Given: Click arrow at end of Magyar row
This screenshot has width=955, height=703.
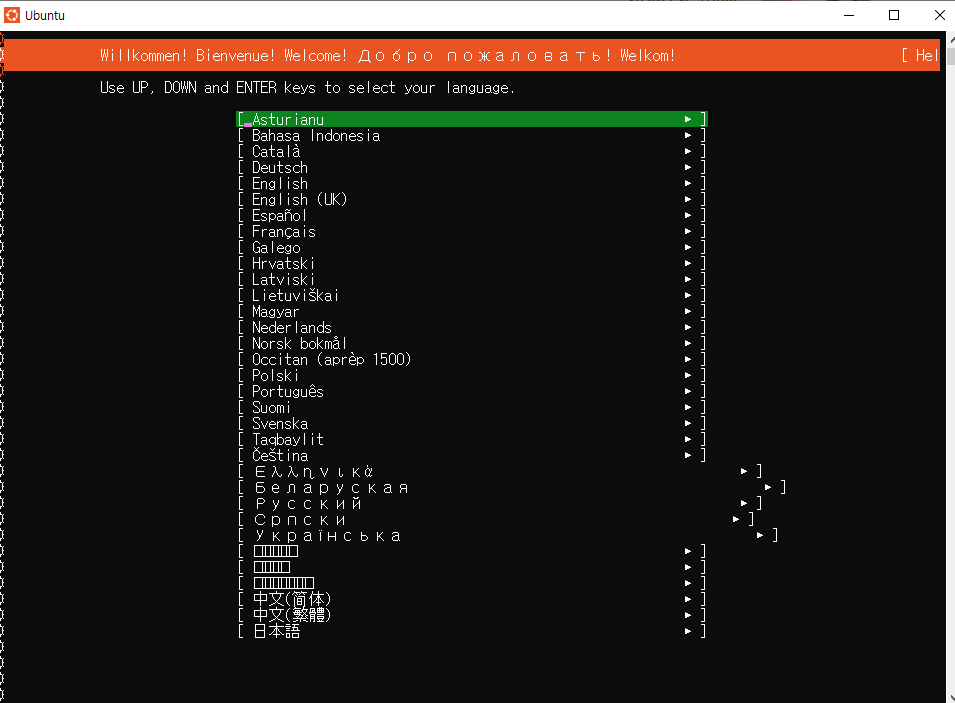Looking at the screenshot, I should [688, 311].
